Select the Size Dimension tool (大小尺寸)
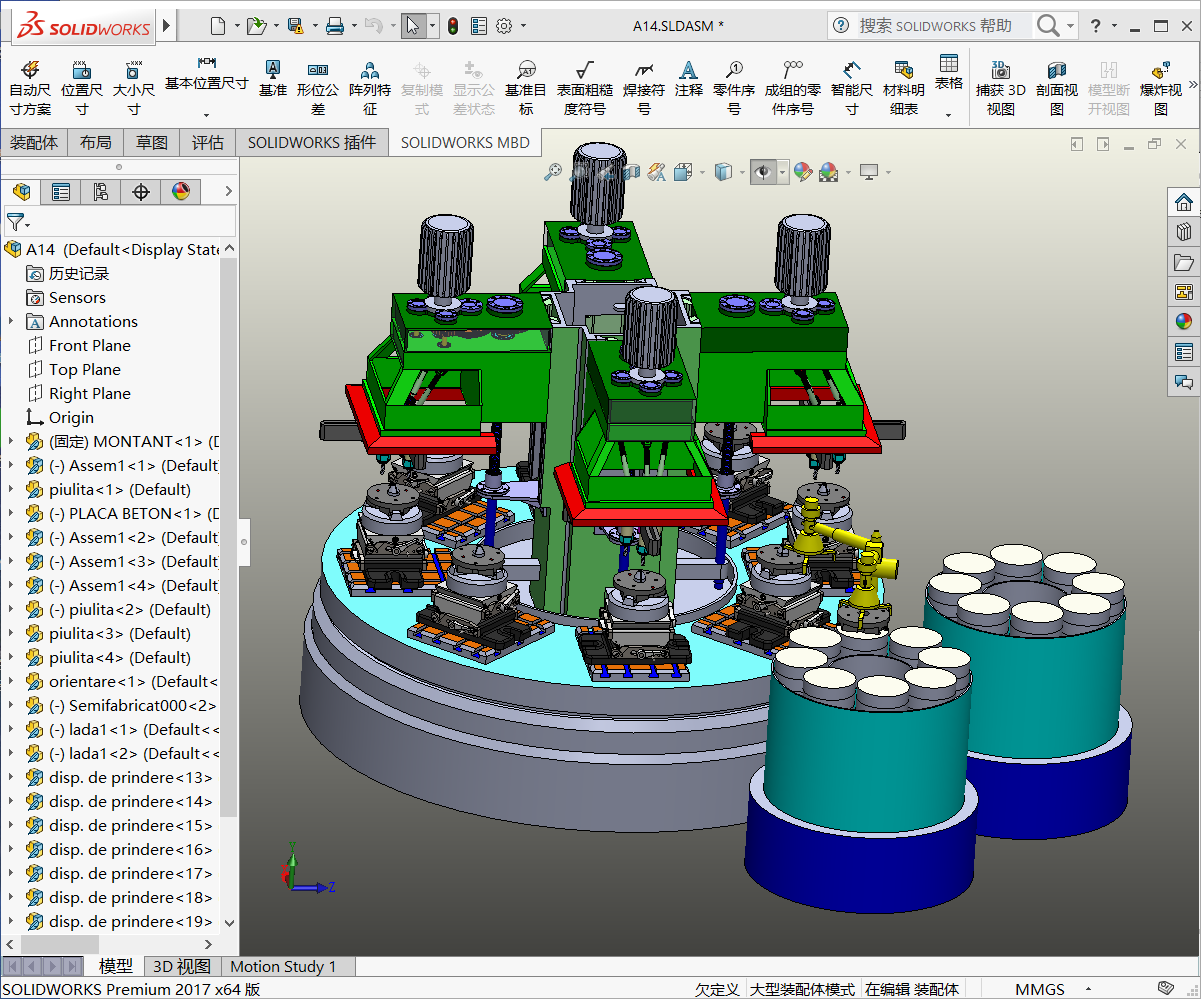Image resolution: width=1201 pixels, height=999 pixels. click(133, 87)
